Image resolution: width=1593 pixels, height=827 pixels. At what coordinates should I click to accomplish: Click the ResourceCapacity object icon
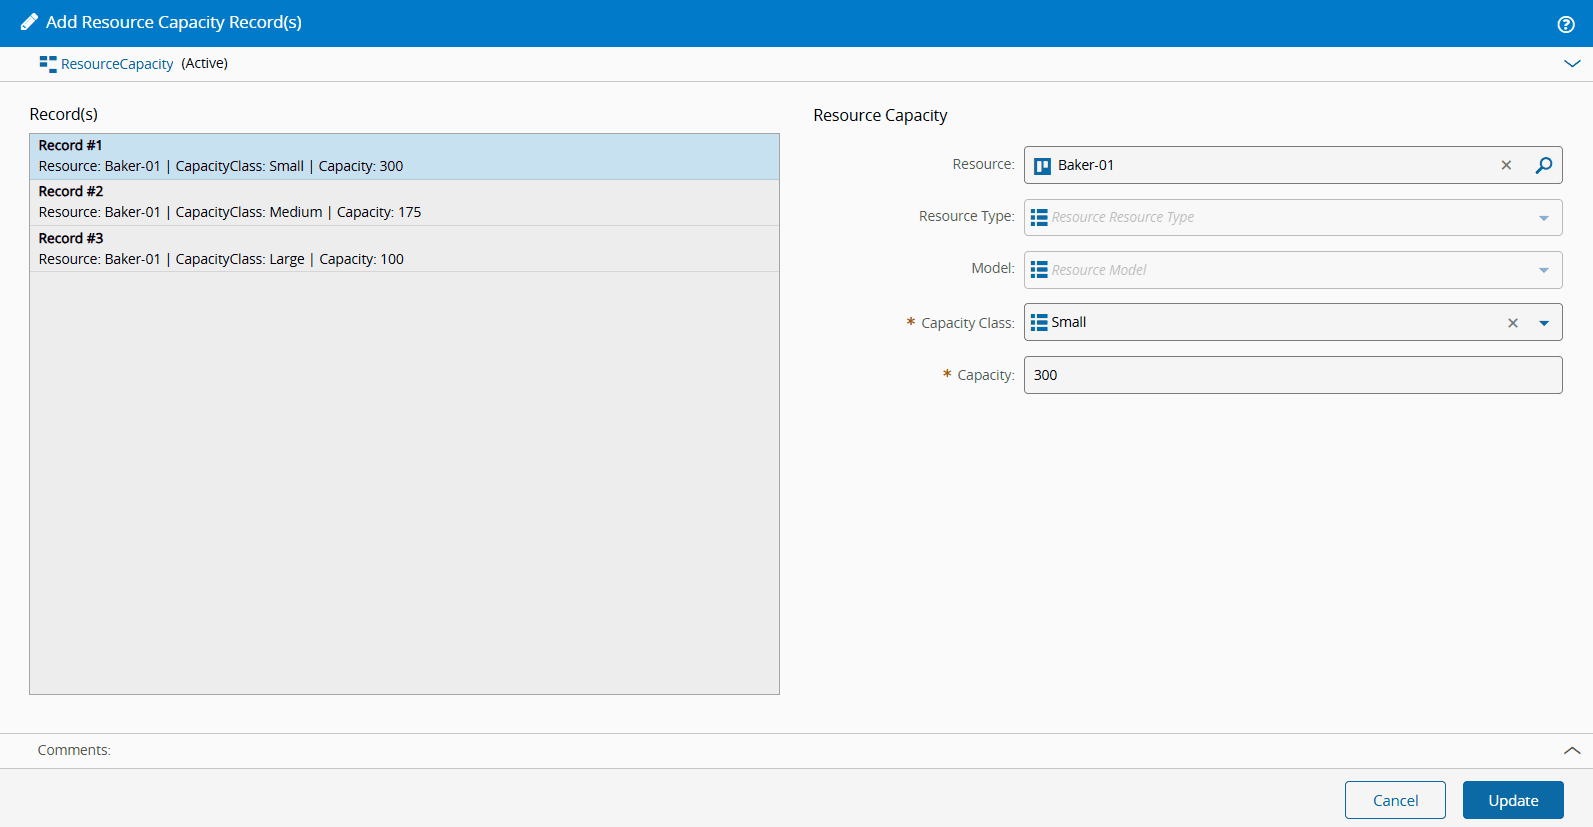48,64
